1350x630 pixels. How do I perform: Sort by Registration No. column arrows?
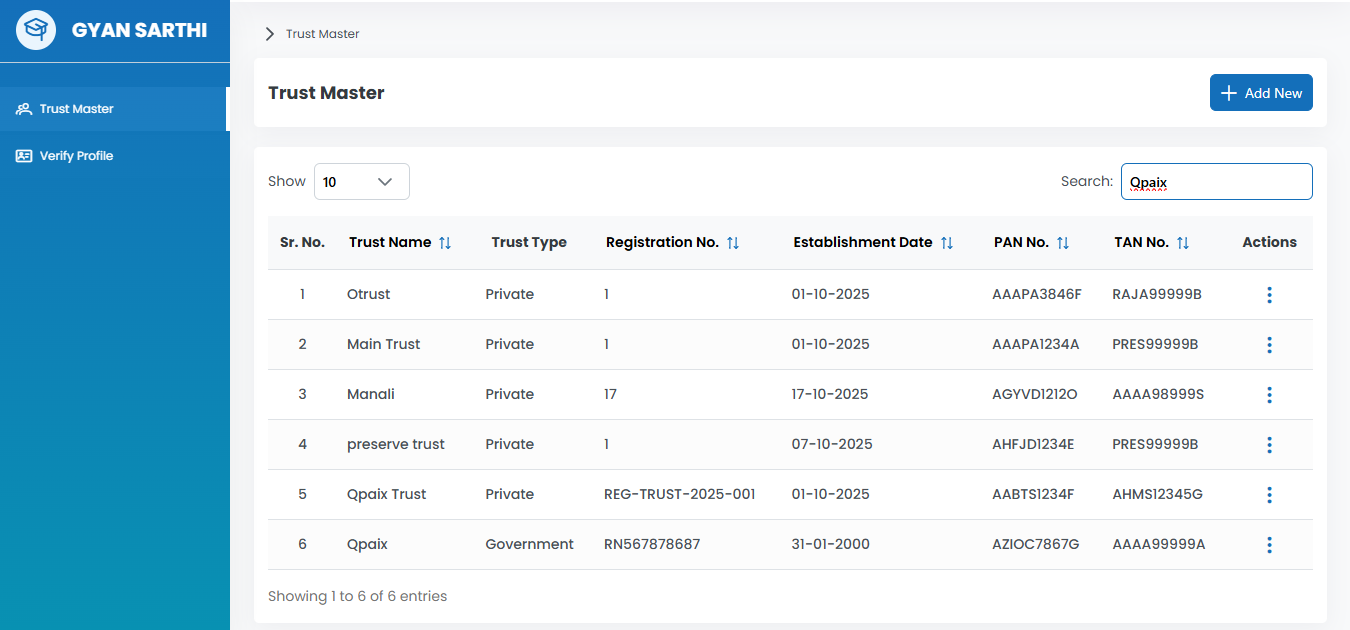(x=732, y=243)
